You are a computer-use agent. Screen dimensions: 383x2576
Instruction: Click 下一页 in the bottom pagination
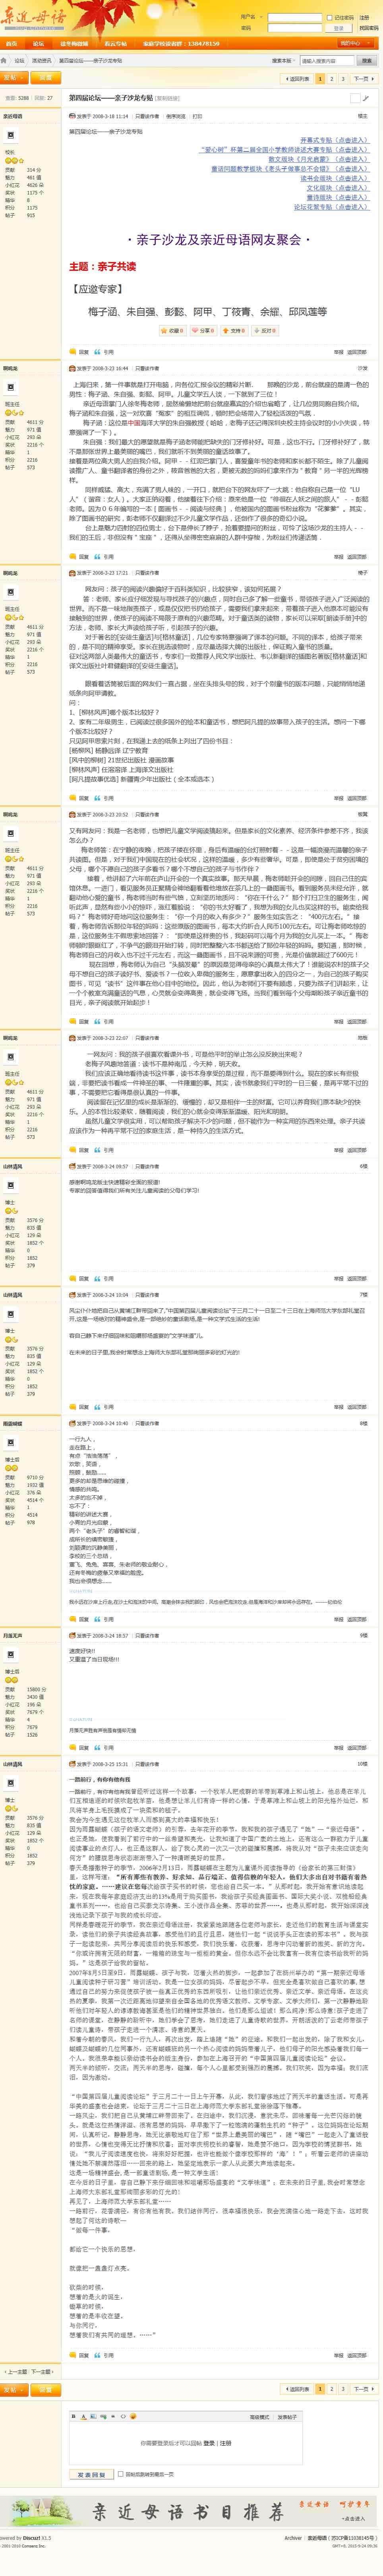[x=363, y=2389]
